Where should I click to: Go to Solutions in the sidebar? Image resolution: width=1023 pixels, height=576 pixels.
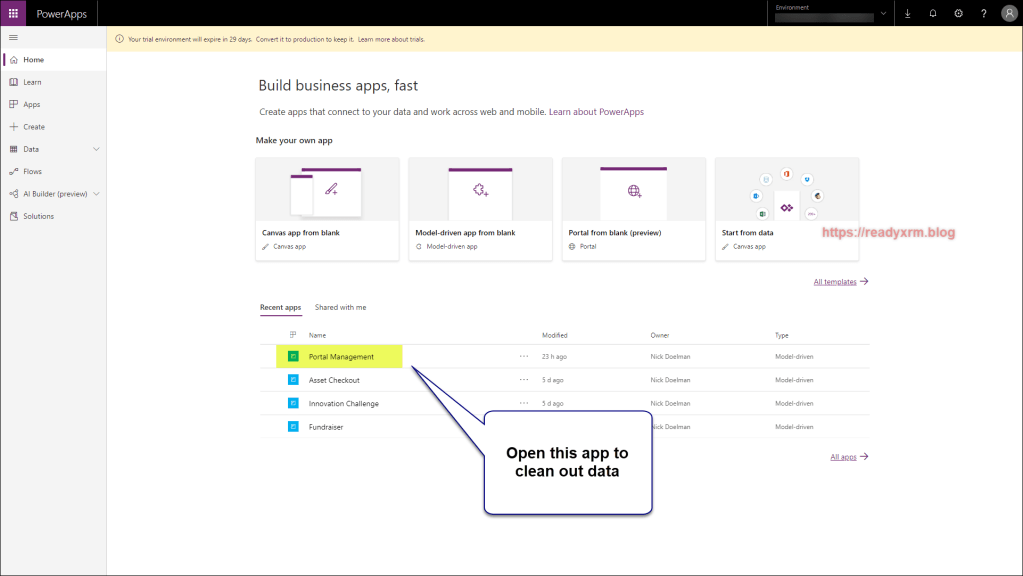point(38,216)
